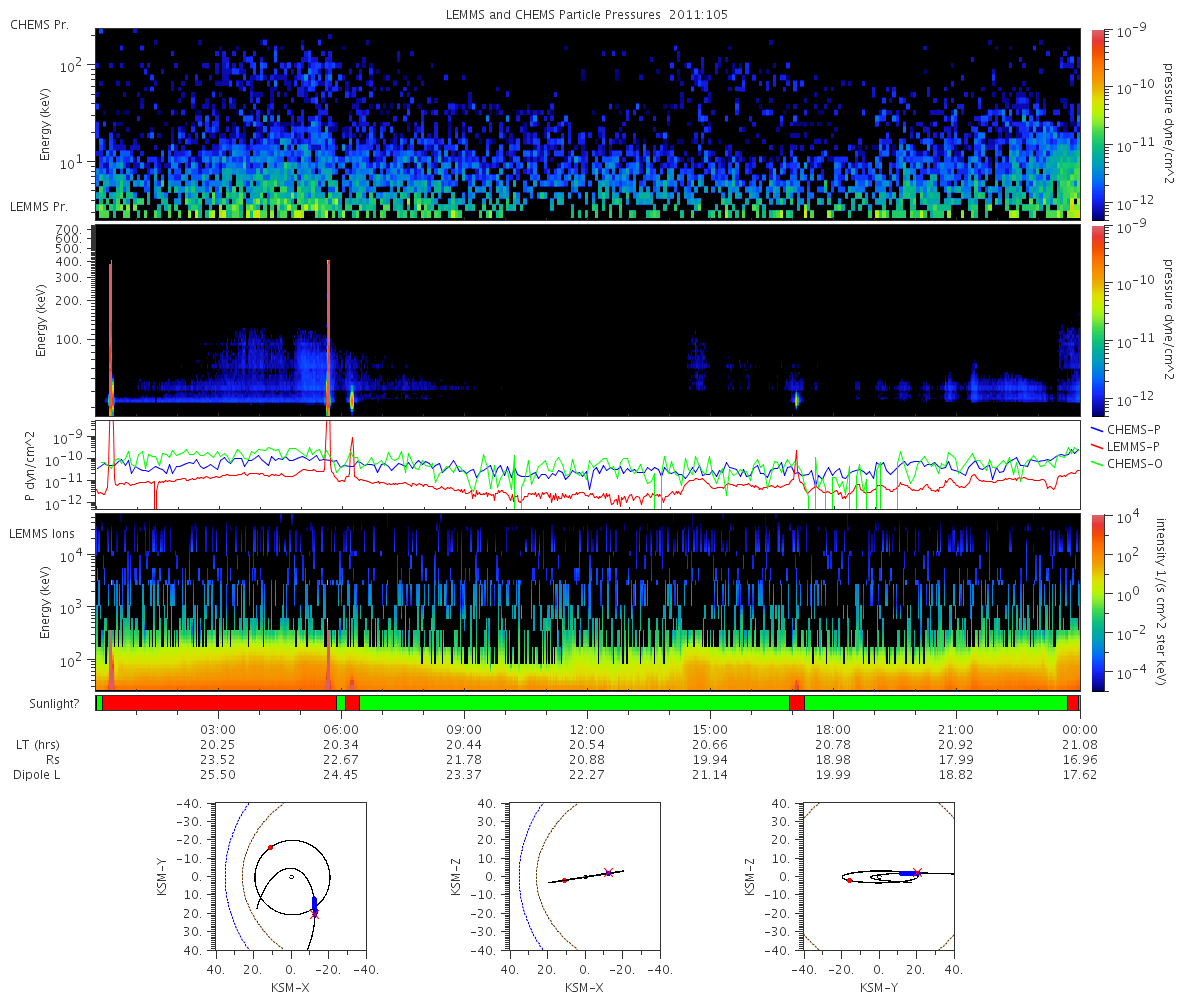Screen dimensions: 1200x1000
Task: Click the LEMMS pressure color bar
Action: [x=1097, y=321]
